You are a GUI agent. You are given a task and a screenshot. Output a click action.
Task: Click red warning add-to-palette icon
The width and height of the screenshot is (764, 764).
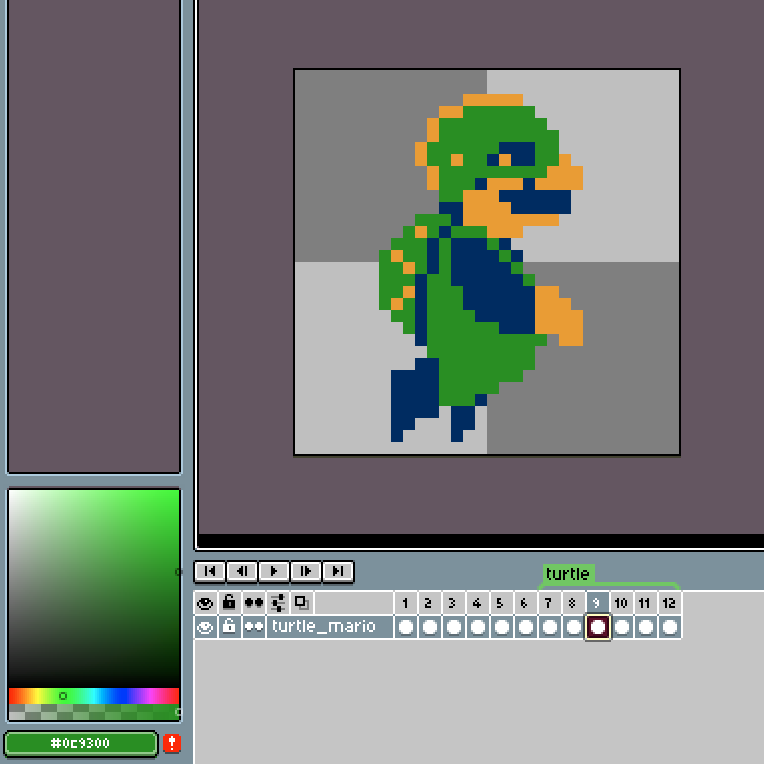[172, 743]
